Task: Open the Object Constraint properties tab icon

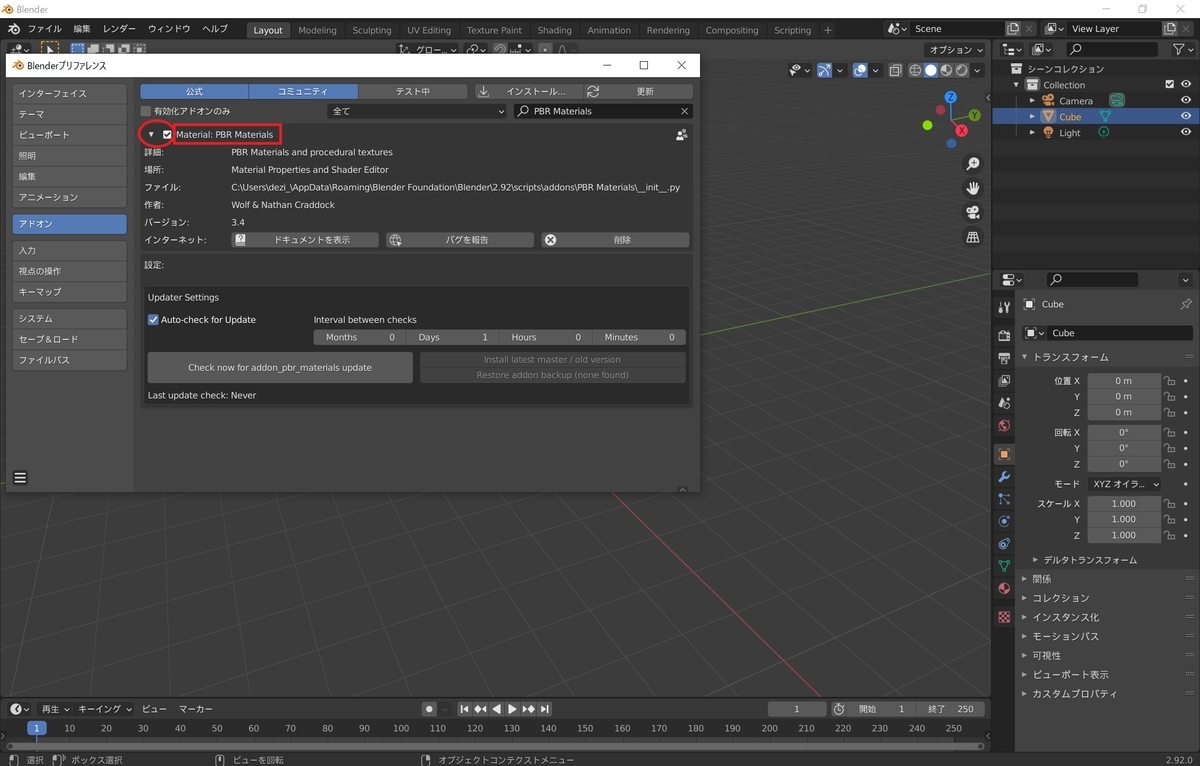Action: (x=1004, y=544)
